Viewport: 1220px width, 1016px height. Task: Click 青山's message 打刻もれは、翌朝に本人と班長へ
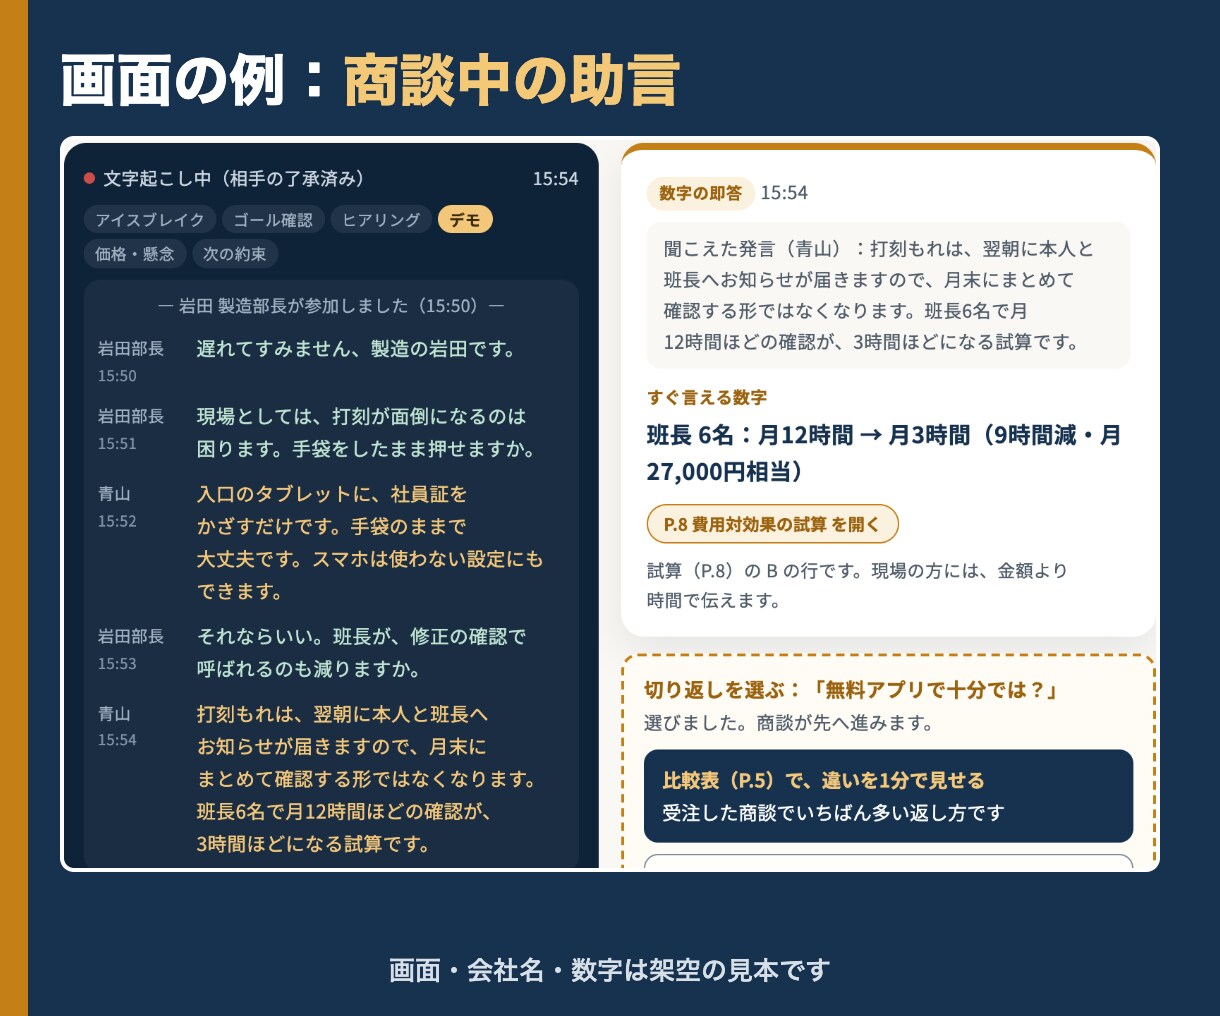point(367,779)
